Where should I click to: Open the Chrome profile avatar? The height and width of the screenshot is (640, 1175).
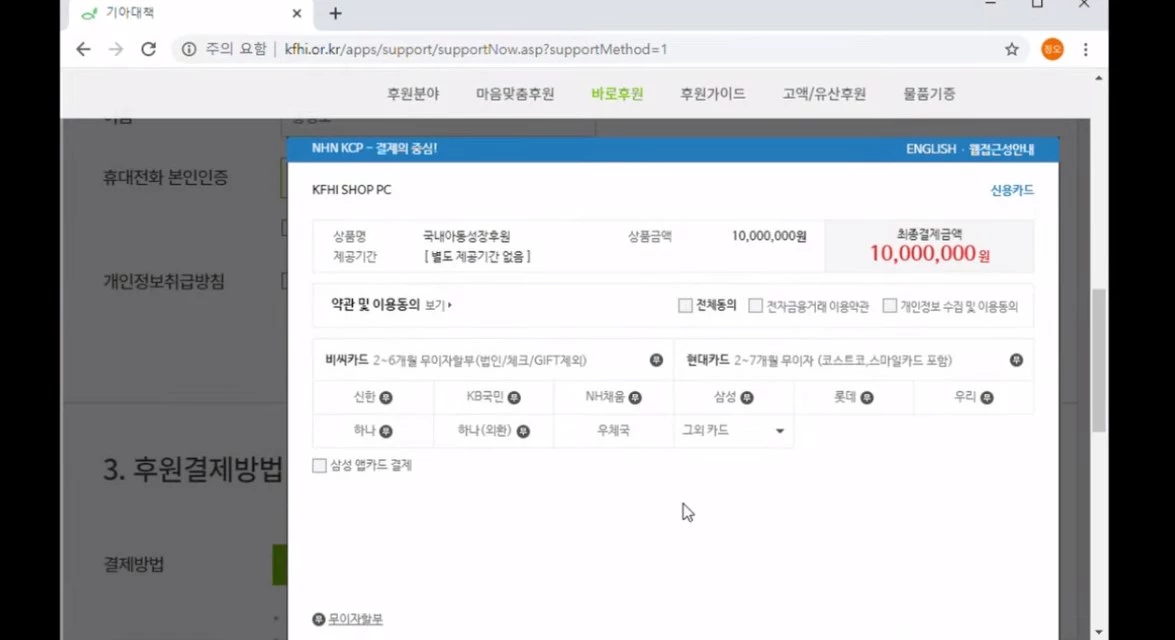coord(1052,49)
